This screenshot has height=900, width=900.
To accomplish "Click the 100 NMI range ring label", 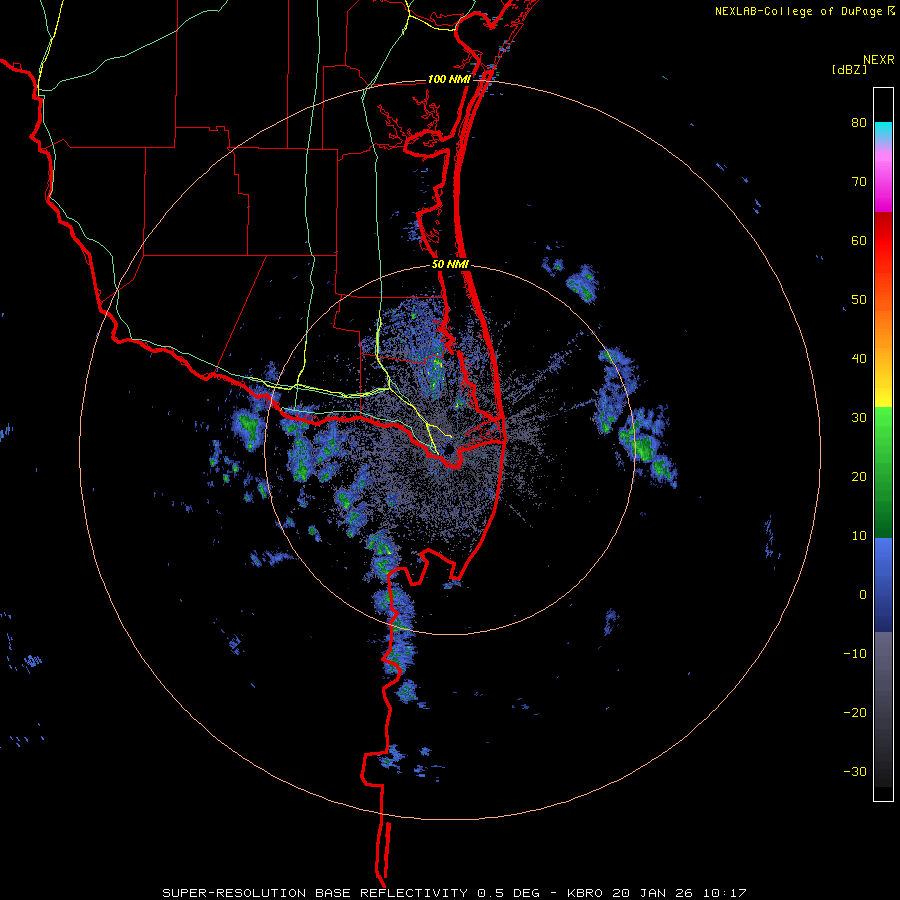I will 449,79.
